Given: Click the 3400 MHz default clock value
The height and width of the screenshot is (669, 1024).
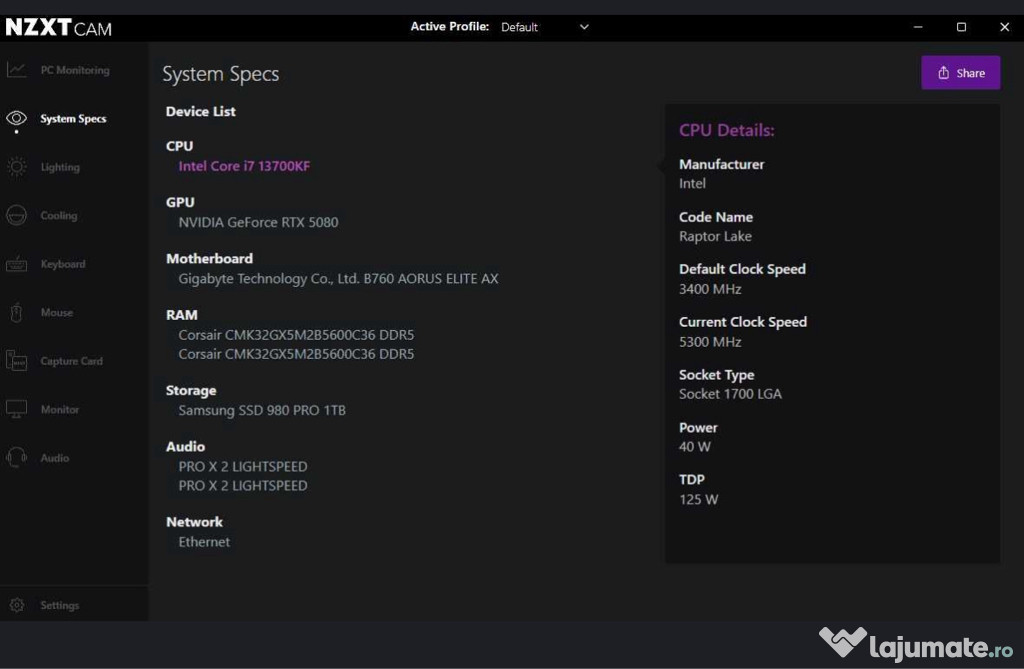Looking at the screenshot, I should tap(710, 289).
